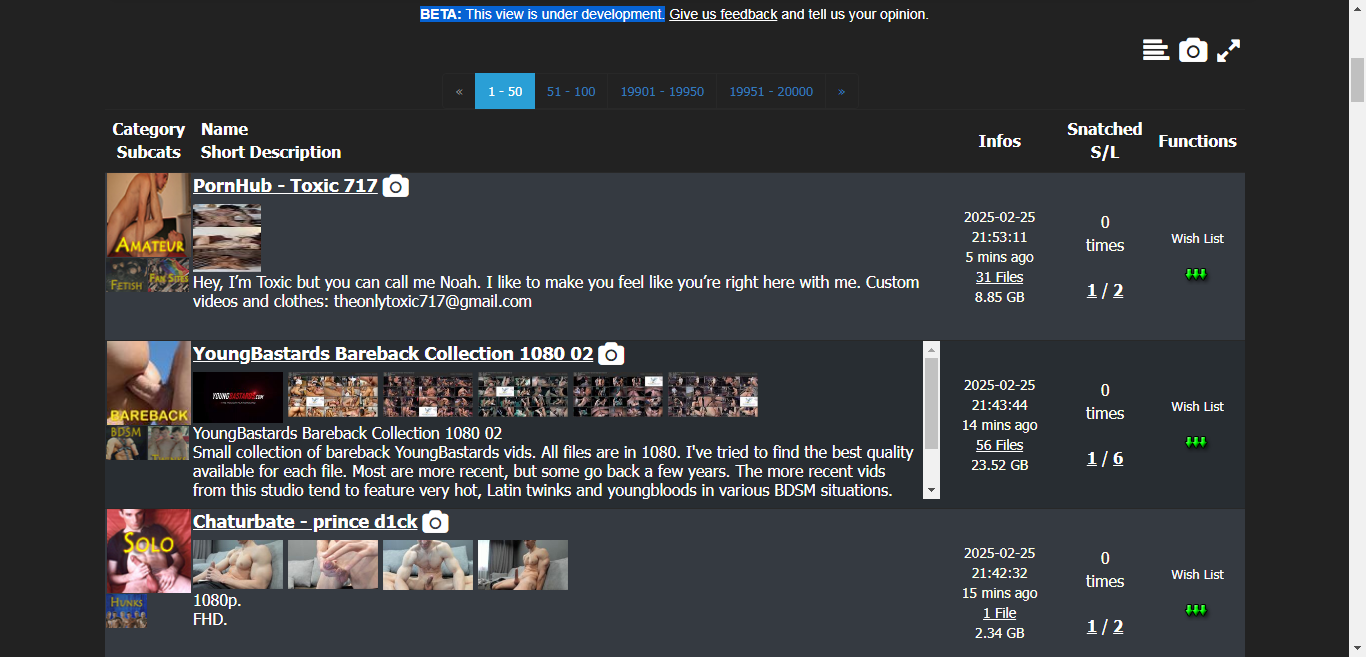Image resolution: width=1366 pixels, height=657 pixels.
Task: Open the Give us feedback link
Action: (x=723, y=14)
